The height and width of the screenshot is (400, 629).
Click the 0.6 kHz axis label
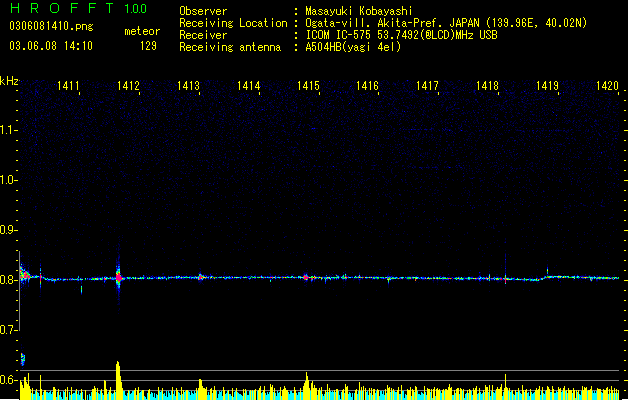[8, 380]
